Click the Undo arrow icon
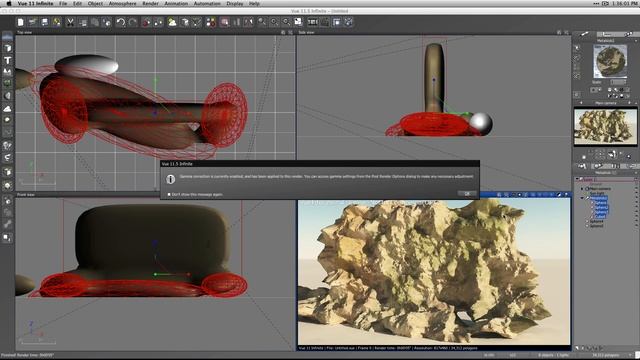This screenshot has width=640, height=360. point(120,22)
